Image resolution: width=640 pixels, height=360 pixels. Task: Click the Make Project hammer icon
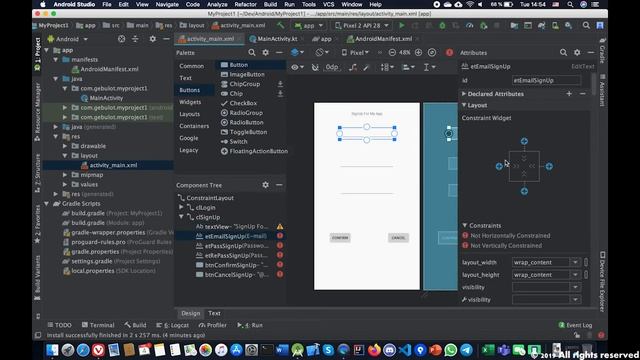(x=280, y=25)
